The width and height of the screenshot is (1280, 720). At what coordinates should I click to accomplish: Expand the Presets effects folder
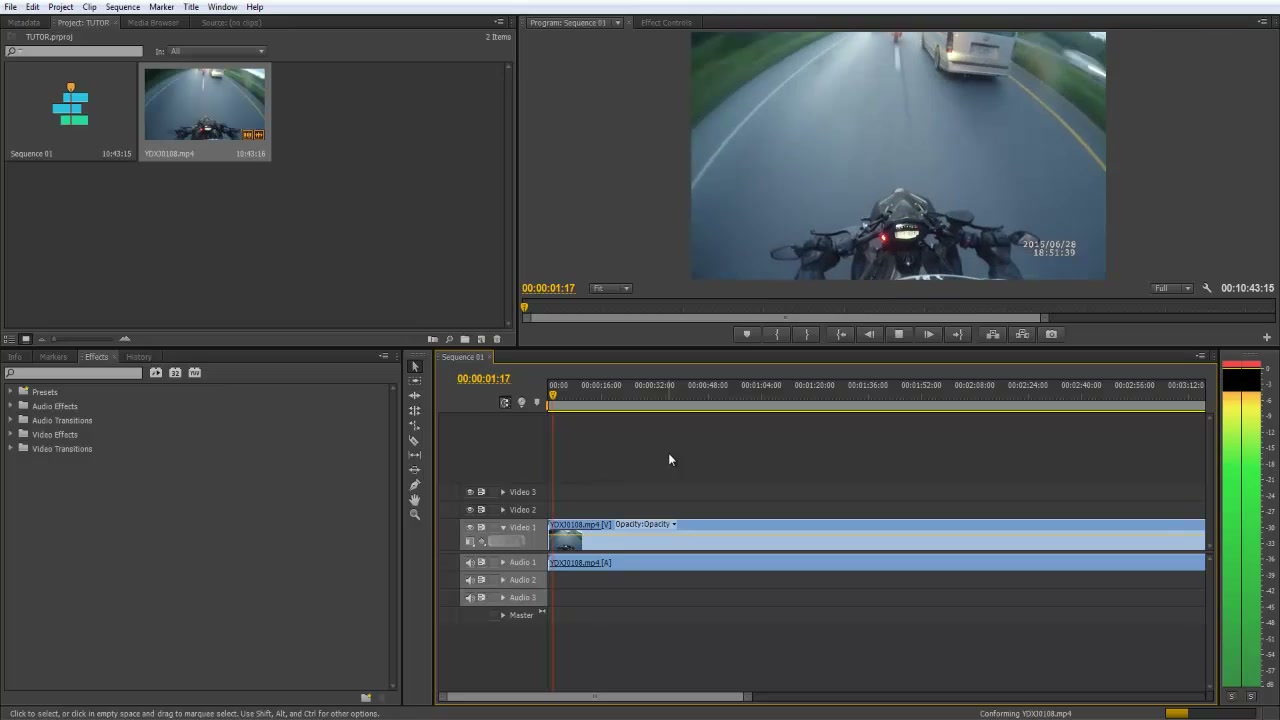click(x=10, y=392)
